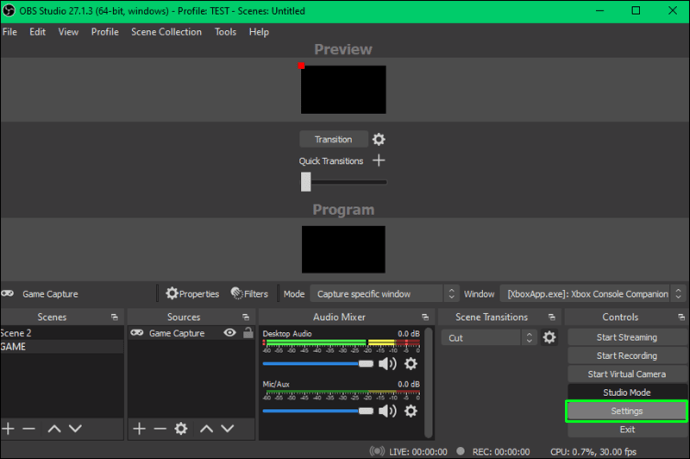Click the Program video canvas
Screen dimensions: 690x459
[343, 249]
